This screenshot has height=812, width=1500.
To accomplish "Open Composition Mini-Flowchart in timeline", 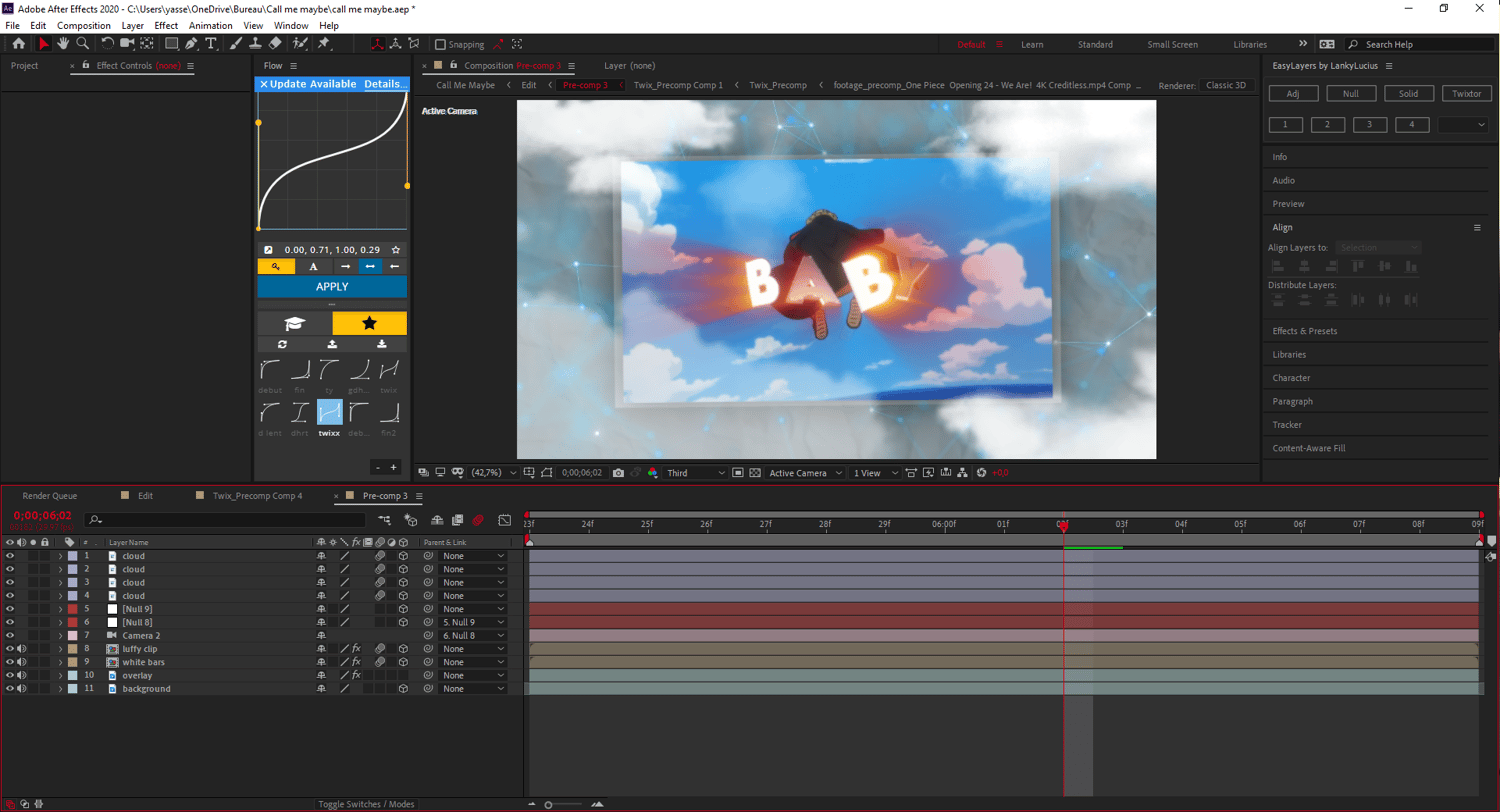I will pos(385,520).
